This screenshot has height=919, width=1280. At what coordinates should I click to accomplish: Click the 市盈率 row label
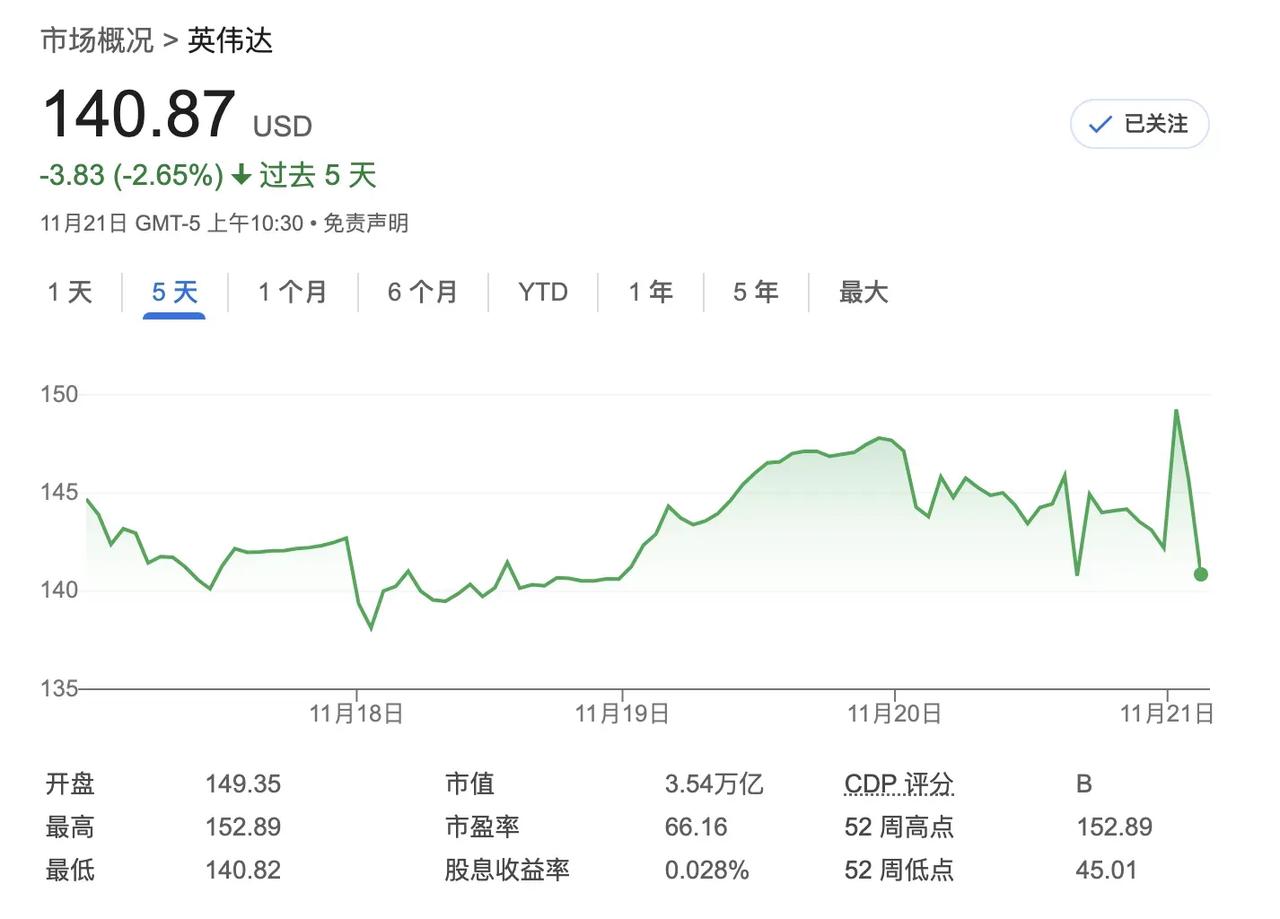[482, 828]
